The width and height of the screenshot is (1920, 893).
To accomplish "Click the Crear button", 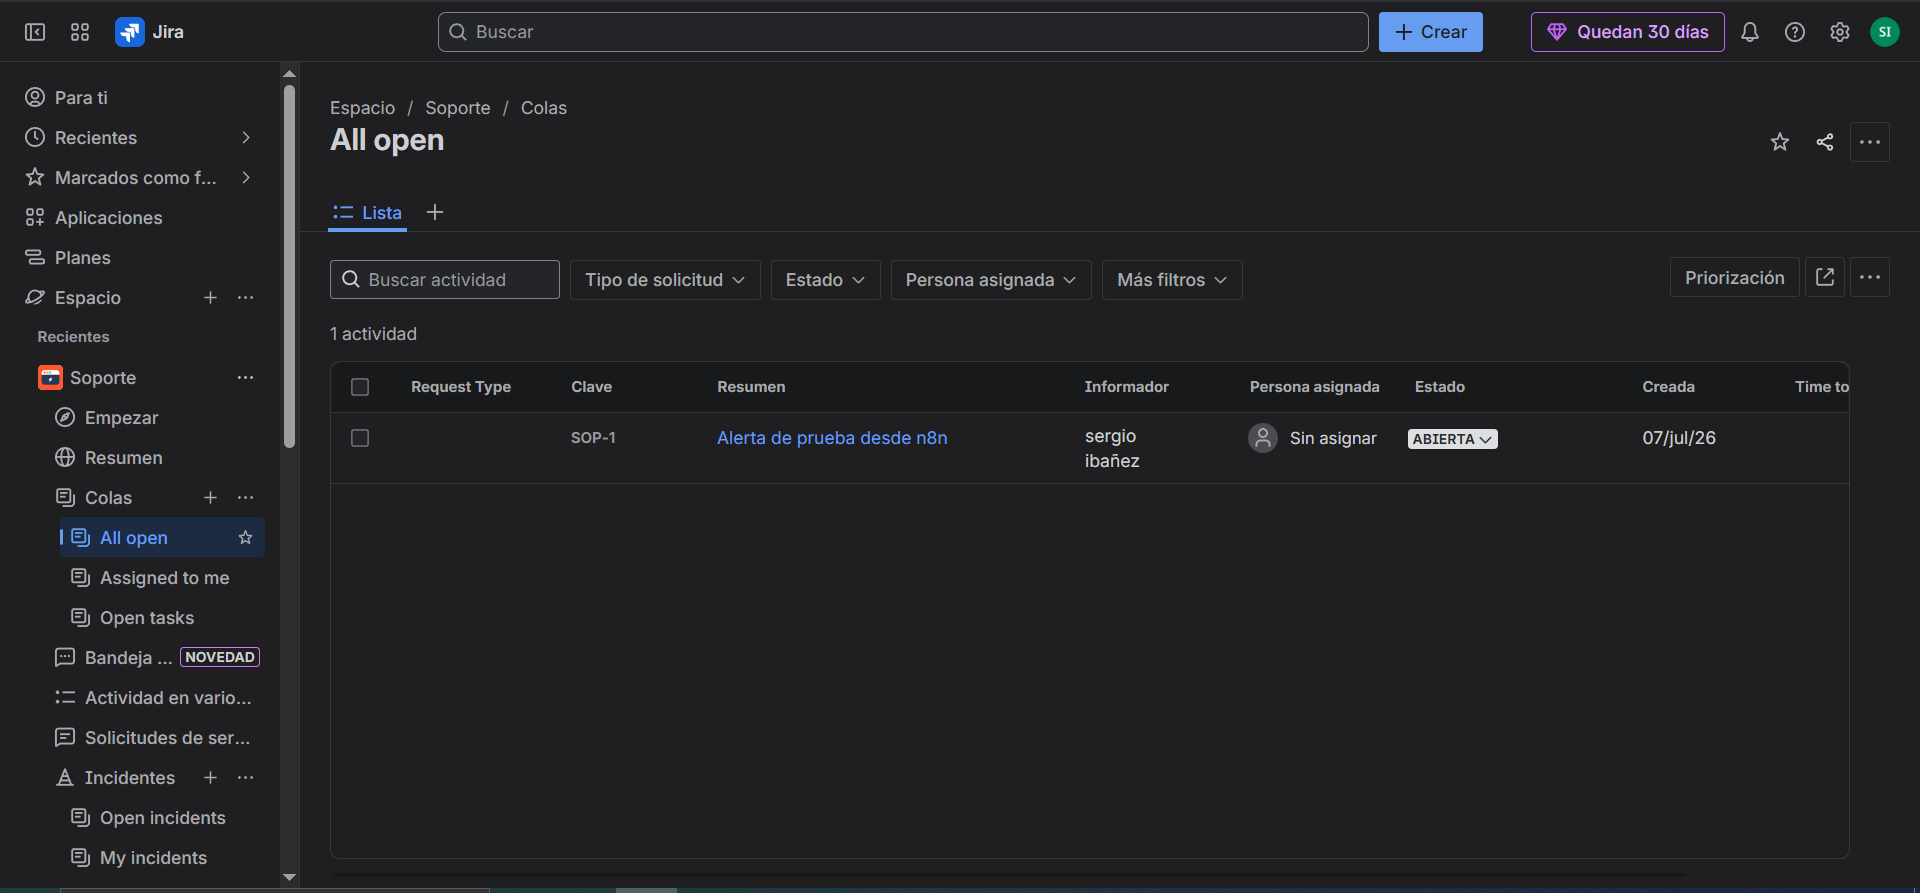I will coord(1430,32).
